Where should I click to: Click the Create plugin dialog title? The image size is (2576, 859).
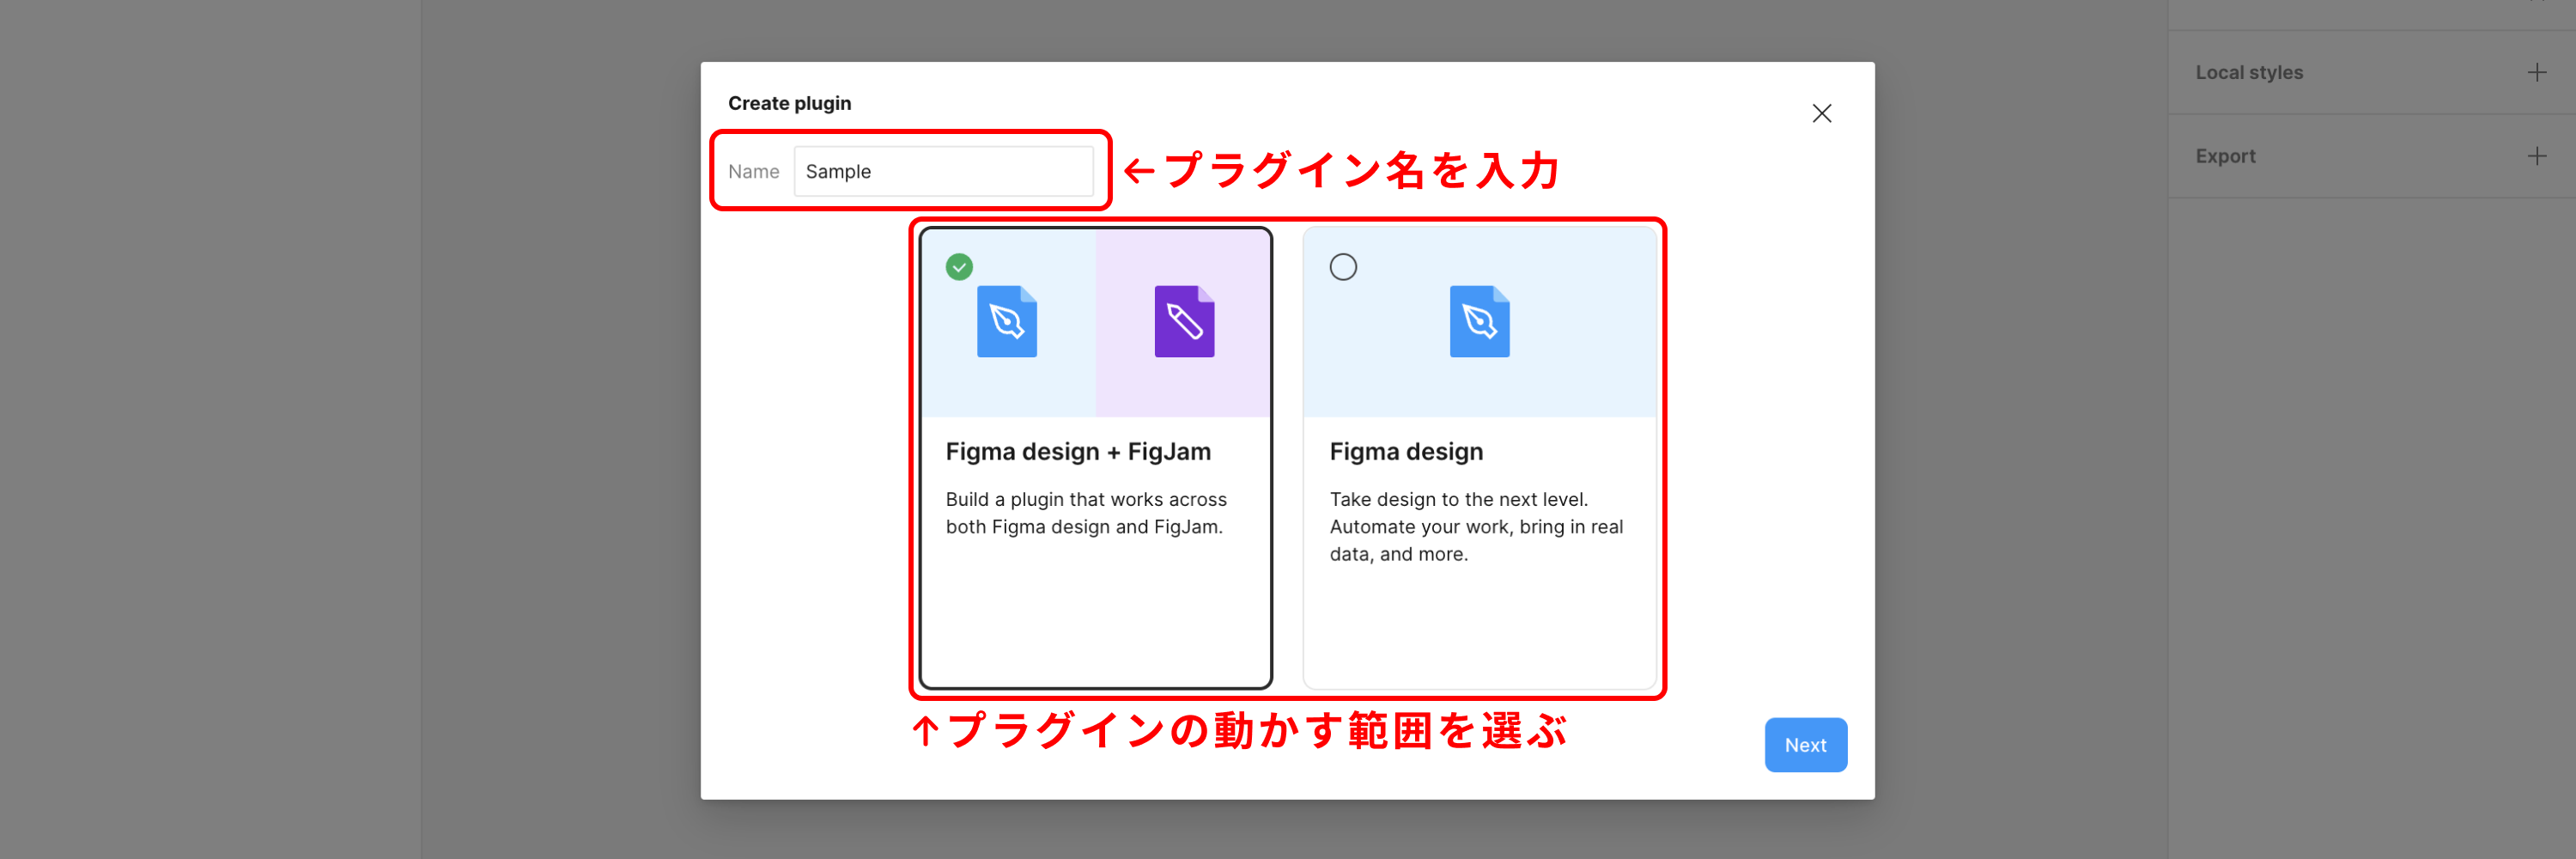coord(790,102)
